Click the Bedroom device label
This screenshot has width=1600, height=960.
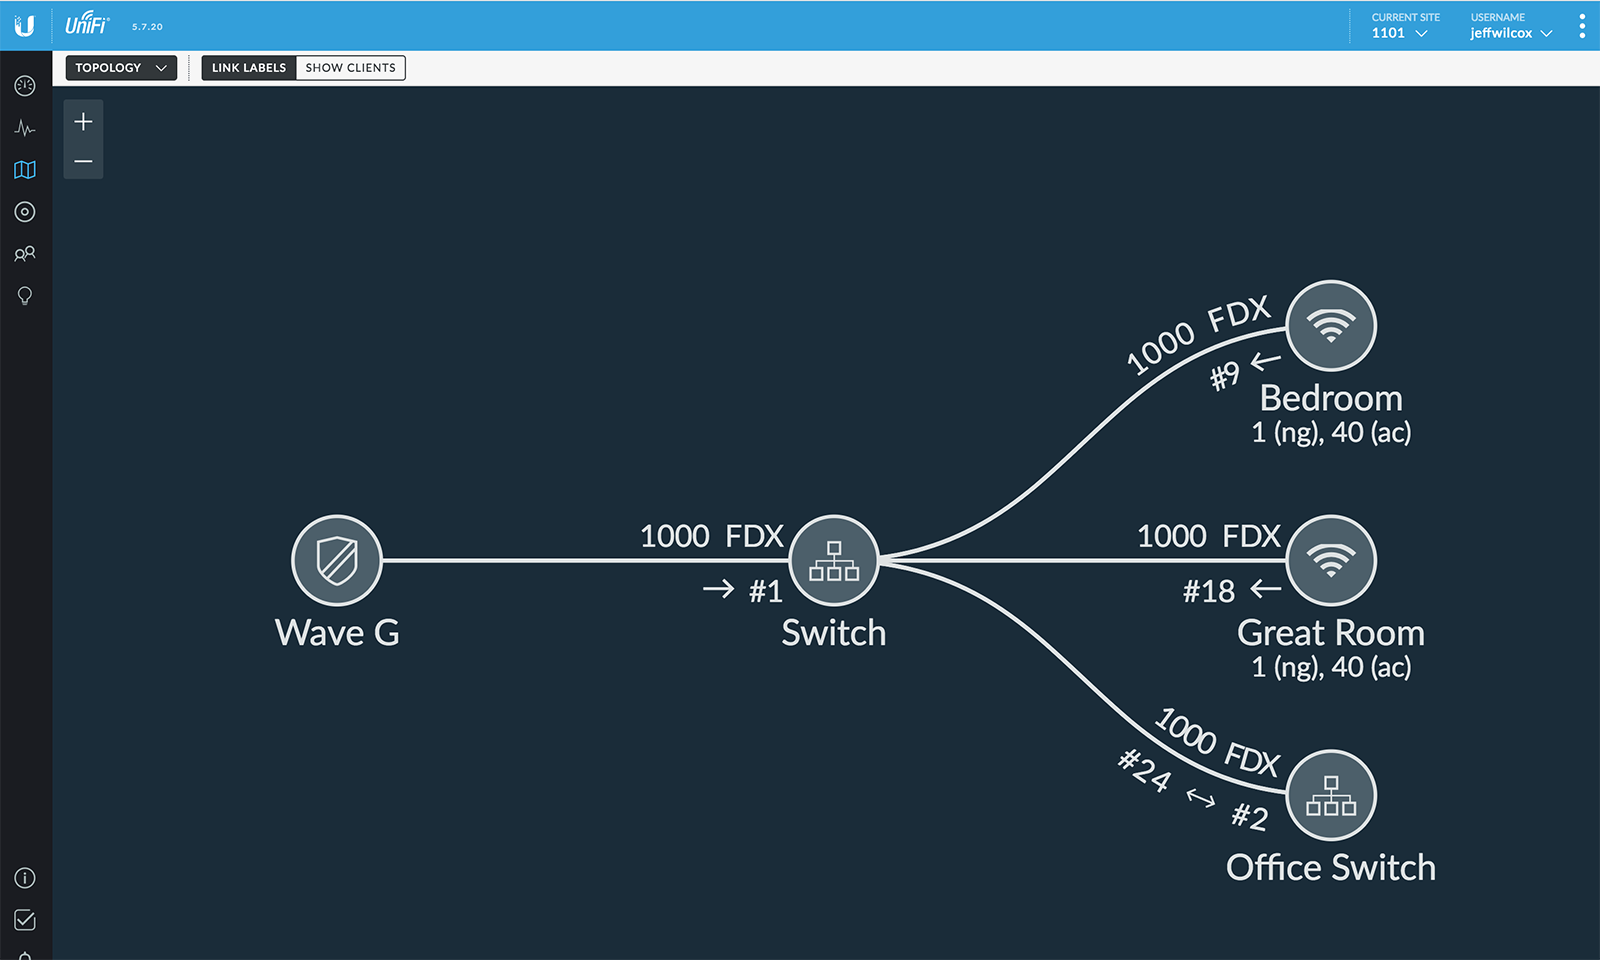click(1331, 398)
